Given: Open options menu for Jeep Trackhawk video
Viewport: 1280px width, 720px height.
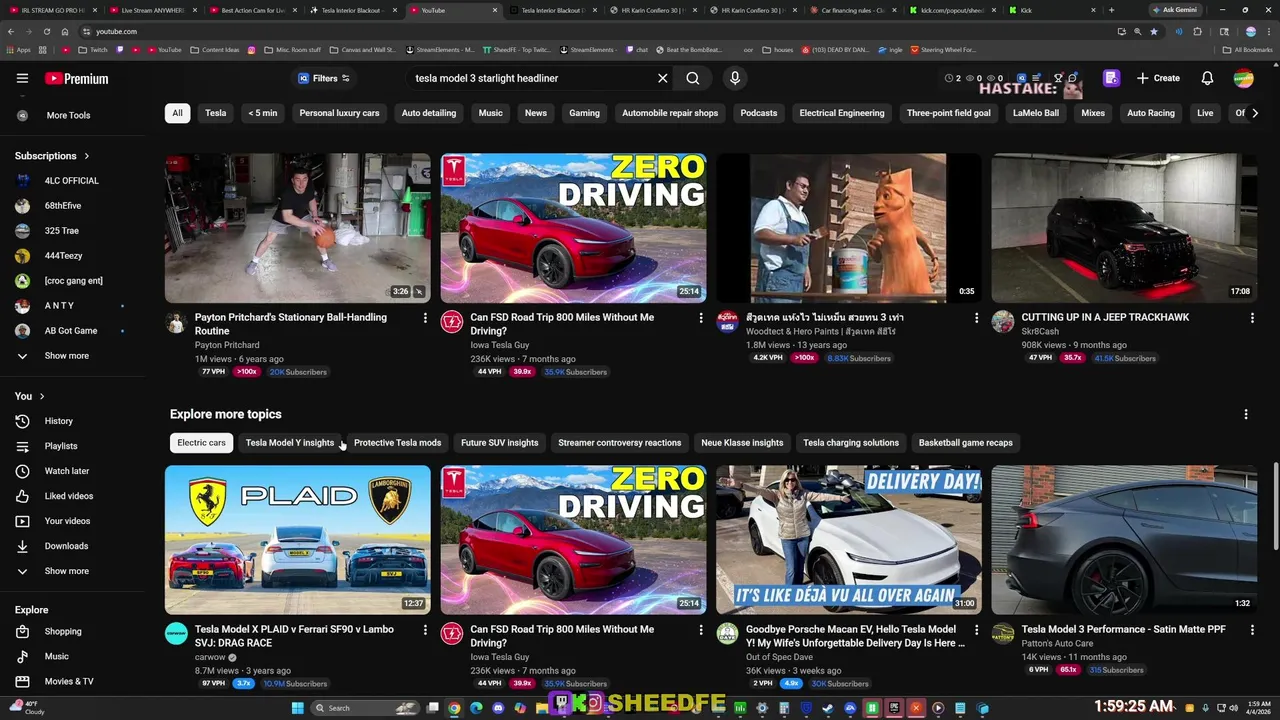Looking at the screenshot, I should point(1252,318).
